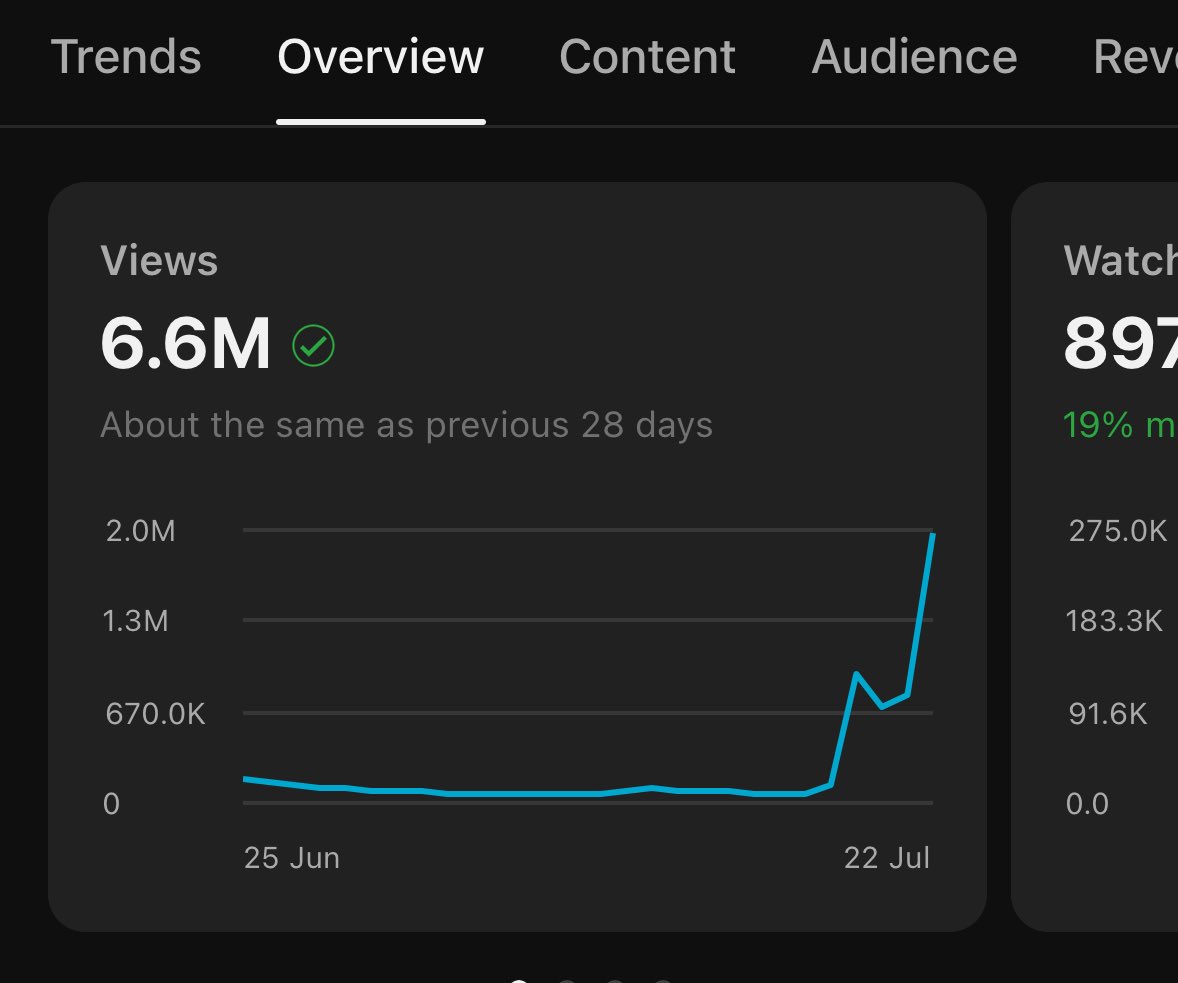This screenshot has height=983, width=1178.
Task: Click the 275.0K watch time axis label
Action: point(1118,531)
